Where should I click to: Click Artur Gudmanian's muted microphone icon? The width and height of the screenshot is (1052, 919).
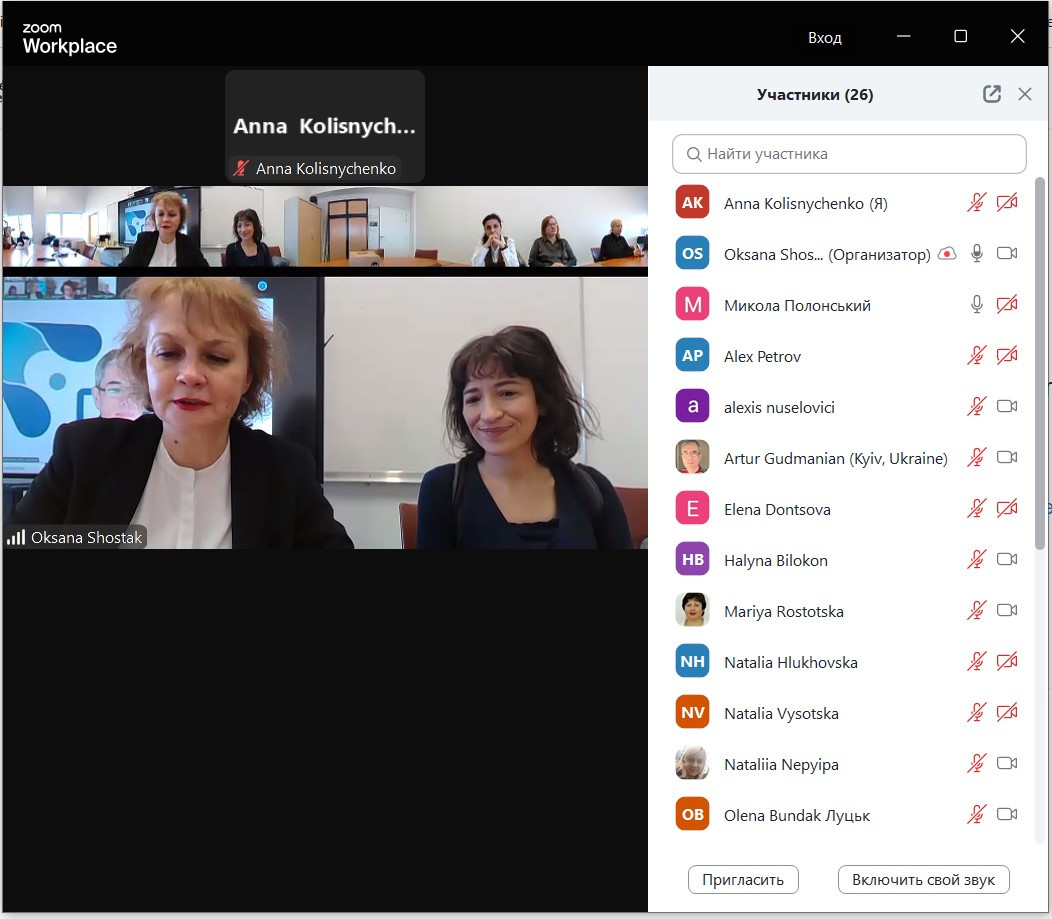pos(976,457)
